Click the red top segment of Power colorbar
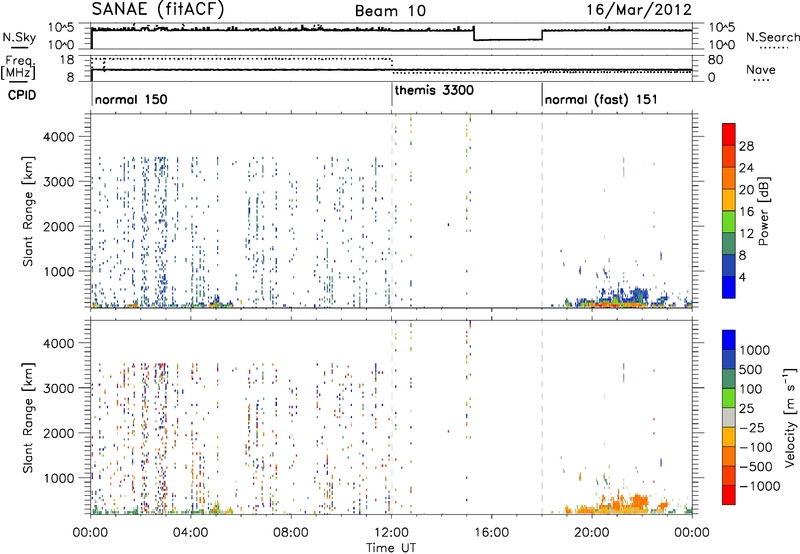Image resolution: width=800 pixels, height=554 pixels. tap(729, 134)
